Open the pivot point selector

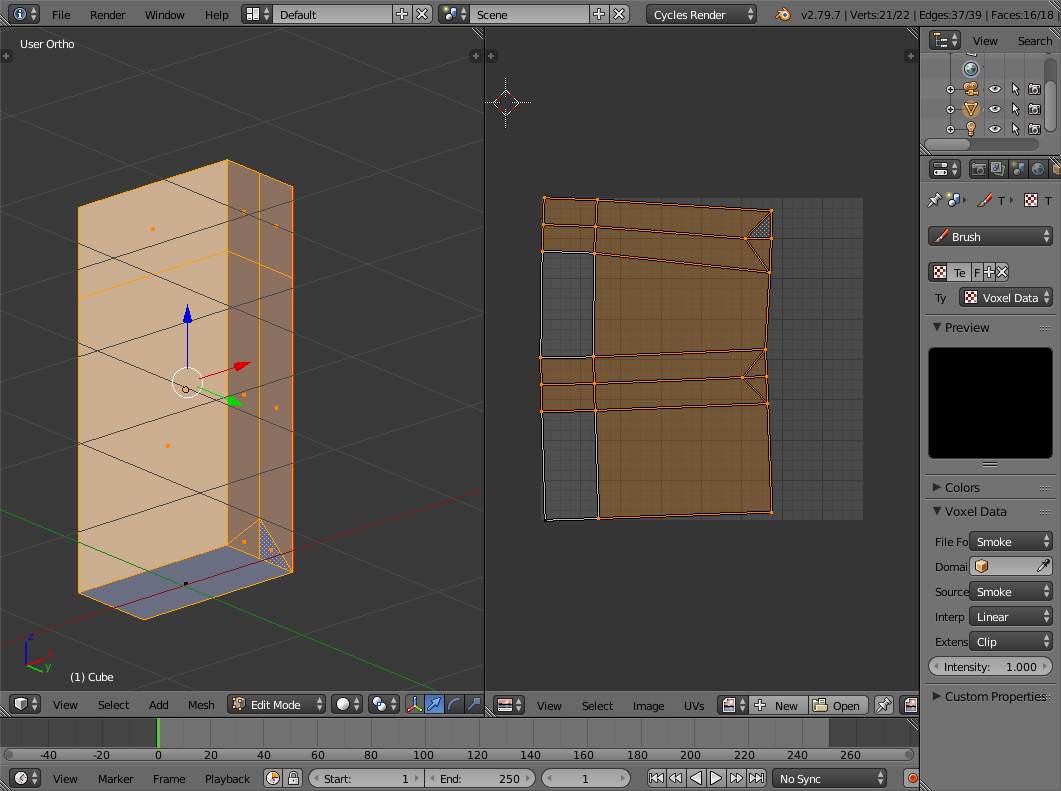pyautogui.click(x=384, y=704)
